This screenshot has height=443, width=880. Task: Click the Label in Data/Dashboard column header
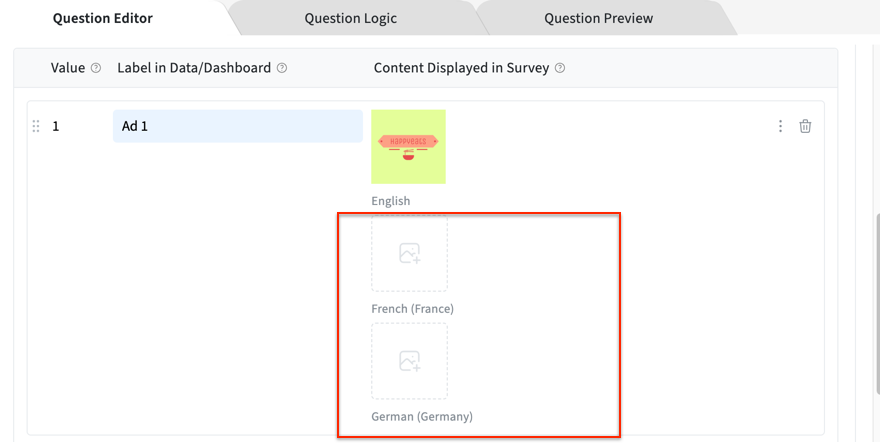click(x=194, y=68)
